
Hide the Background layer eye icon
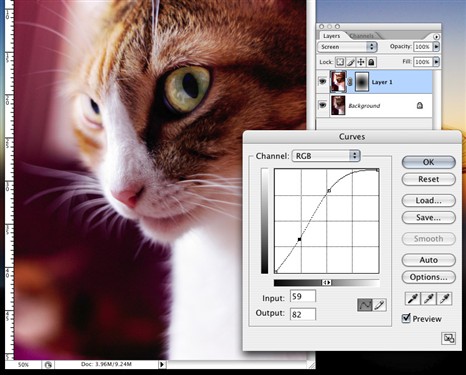(322, 105)
